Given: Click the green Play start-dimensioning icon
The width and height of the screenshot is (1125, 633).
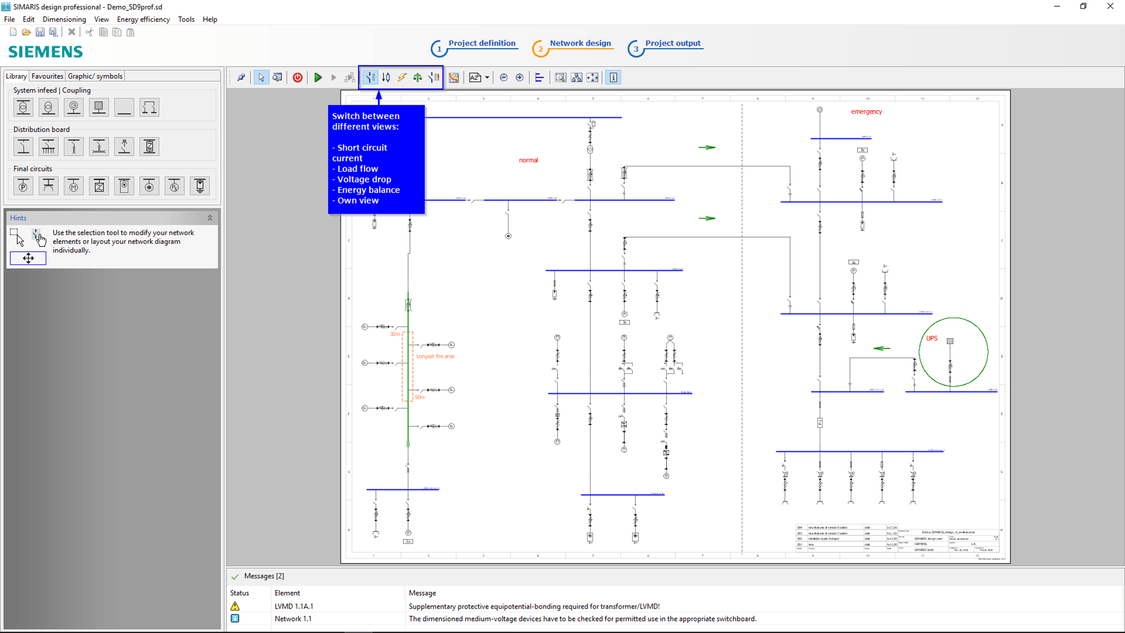Looking at the screenshot, I should click(318, 77).
